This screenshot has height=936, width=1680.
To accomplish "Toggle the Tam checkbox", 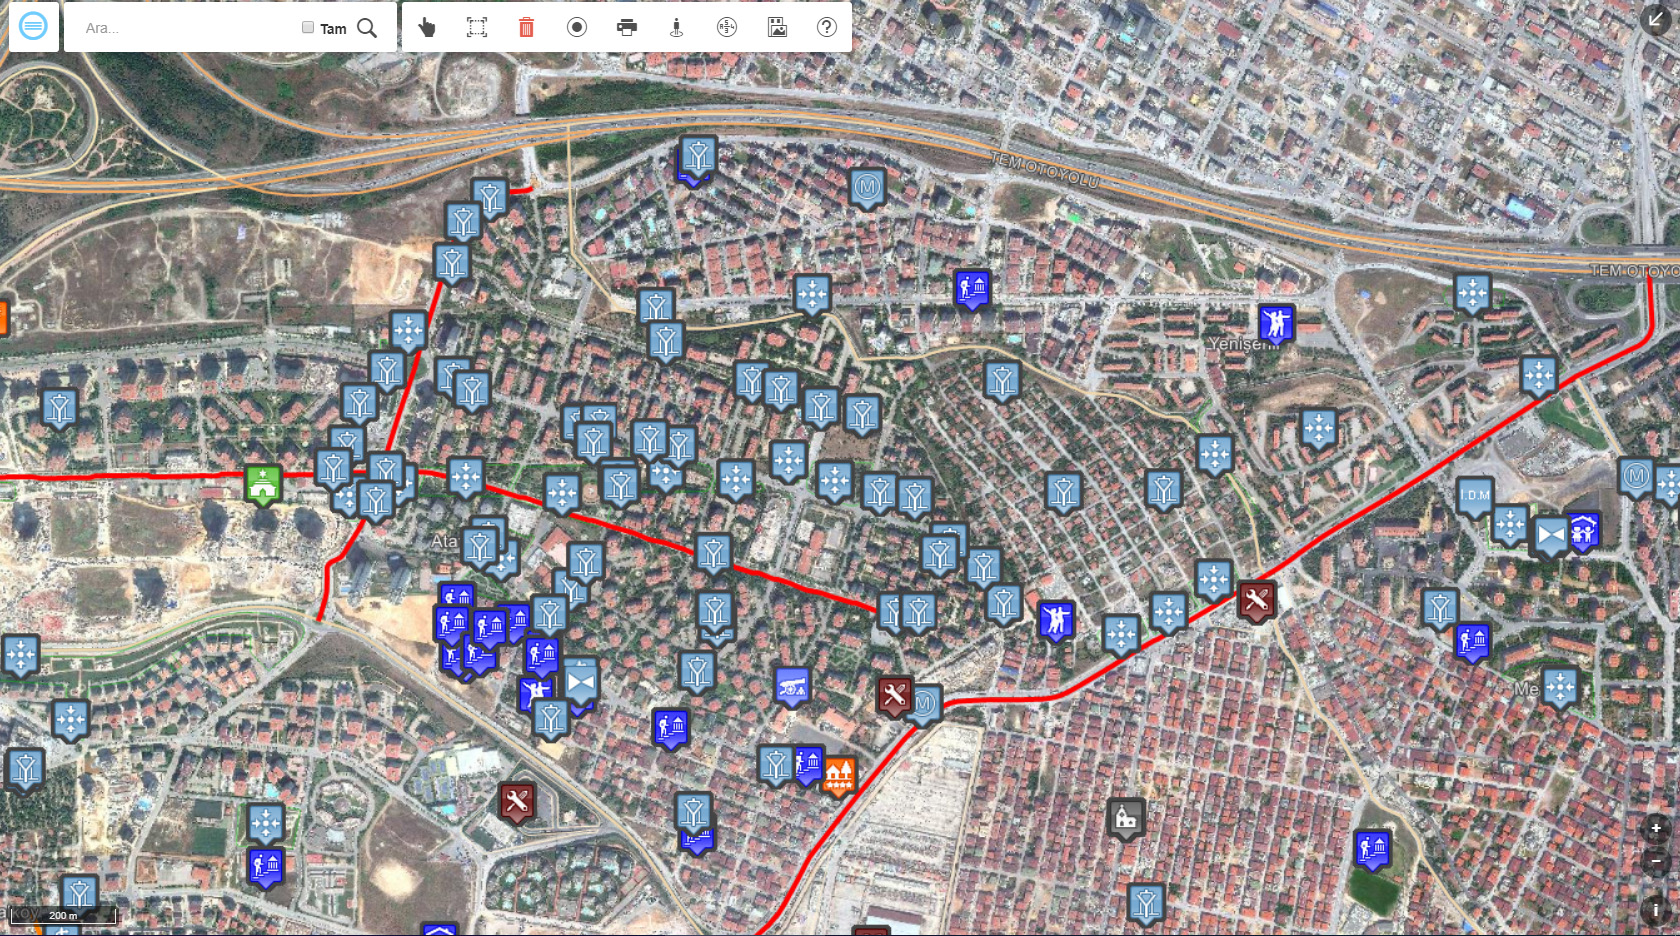I will point(308,28).
